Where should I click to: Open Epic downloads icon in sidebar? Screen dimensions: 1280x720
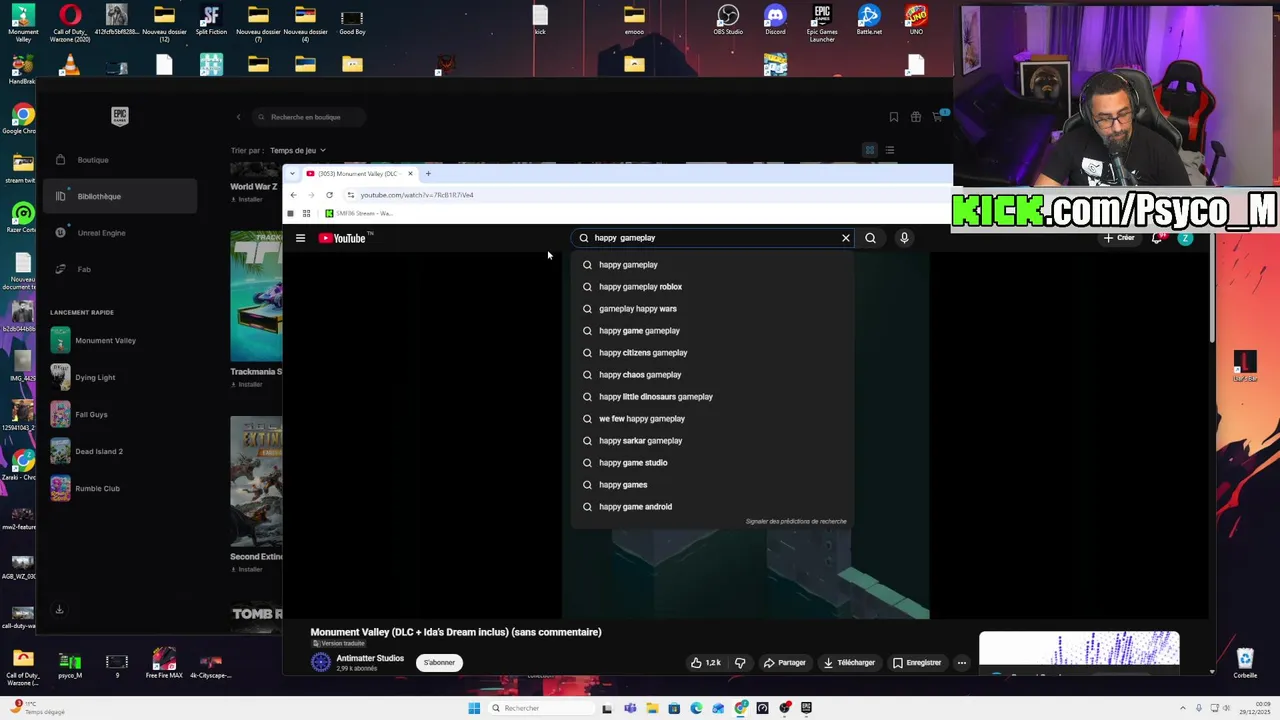coord(59,610)
